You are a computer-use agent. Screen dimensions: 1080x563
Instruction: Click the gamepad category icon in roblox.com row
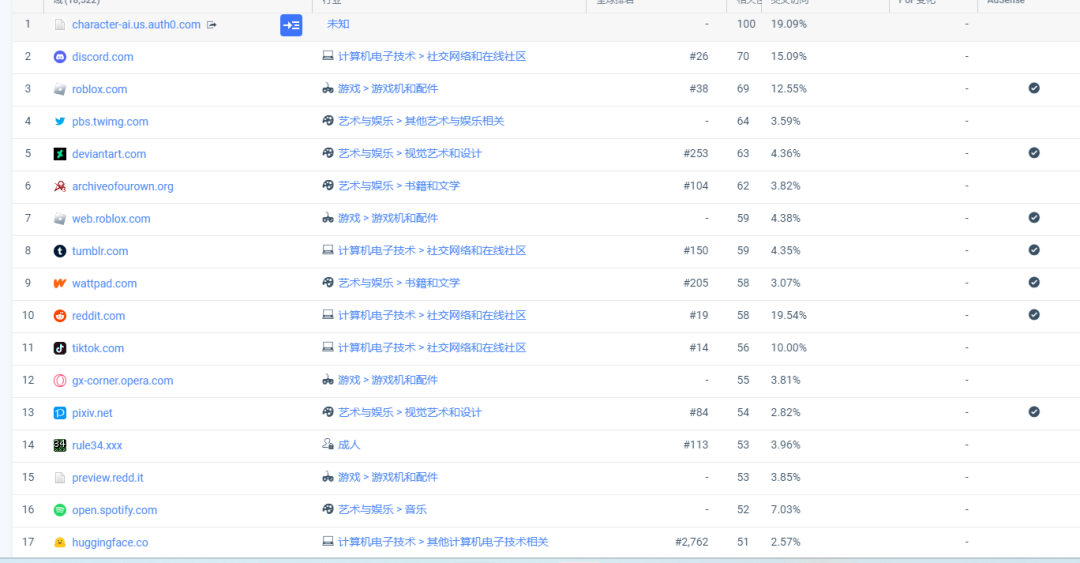328,88
